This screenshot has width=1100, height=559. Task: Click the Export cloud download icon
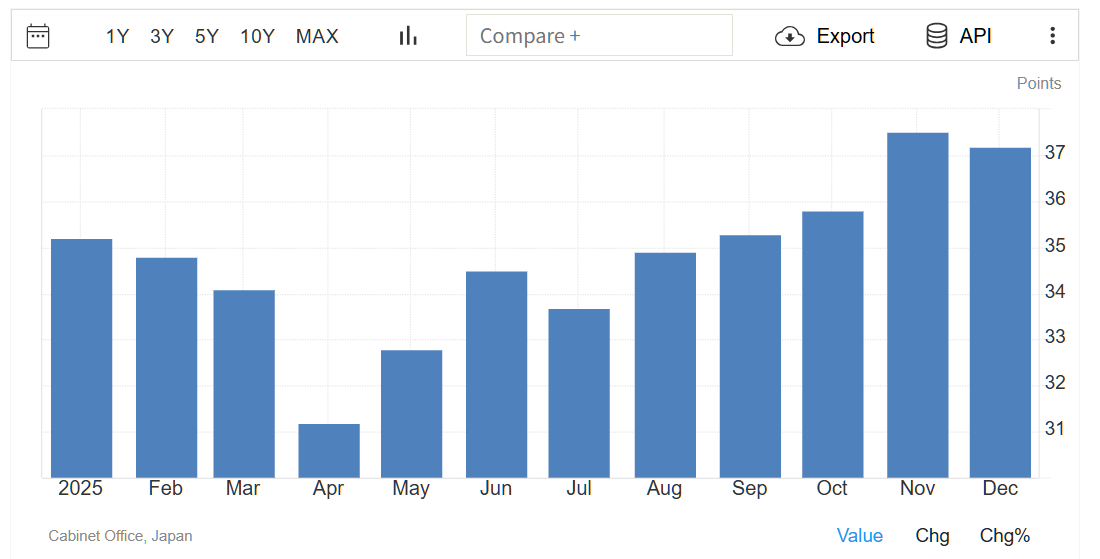[790, 36]
